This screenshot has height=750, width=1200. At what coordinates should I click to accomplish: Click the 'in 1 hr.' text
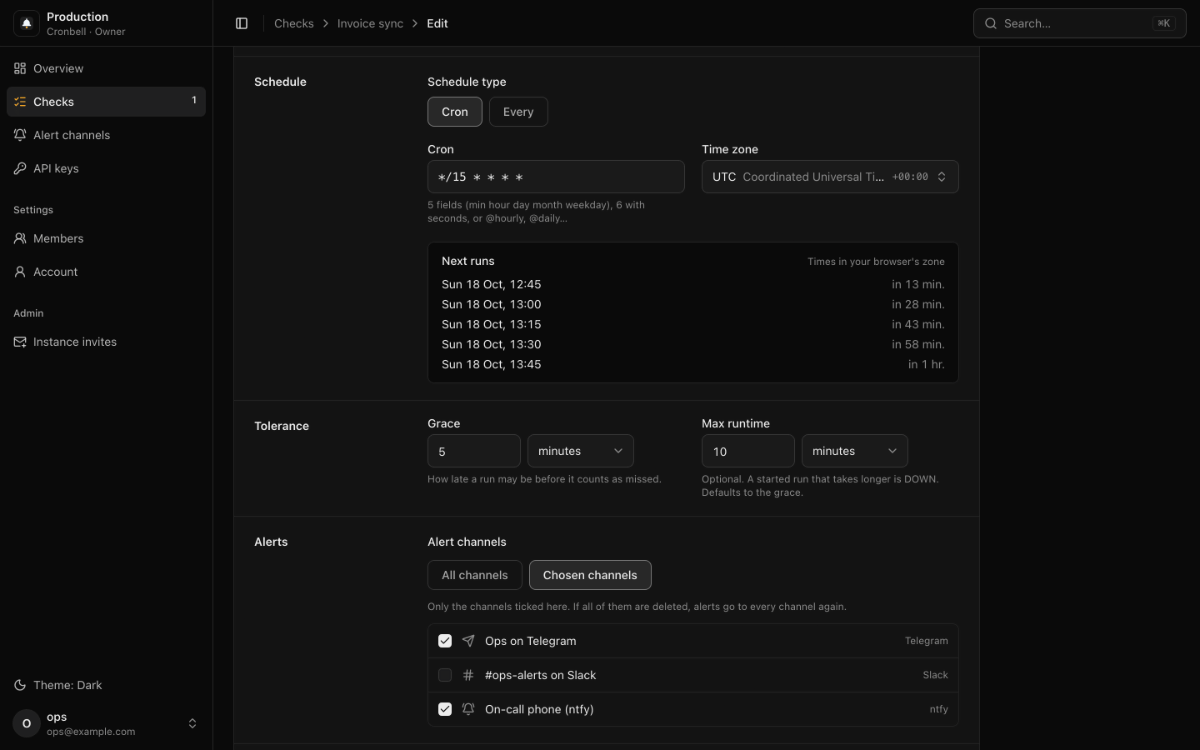[x=926, y=364]
